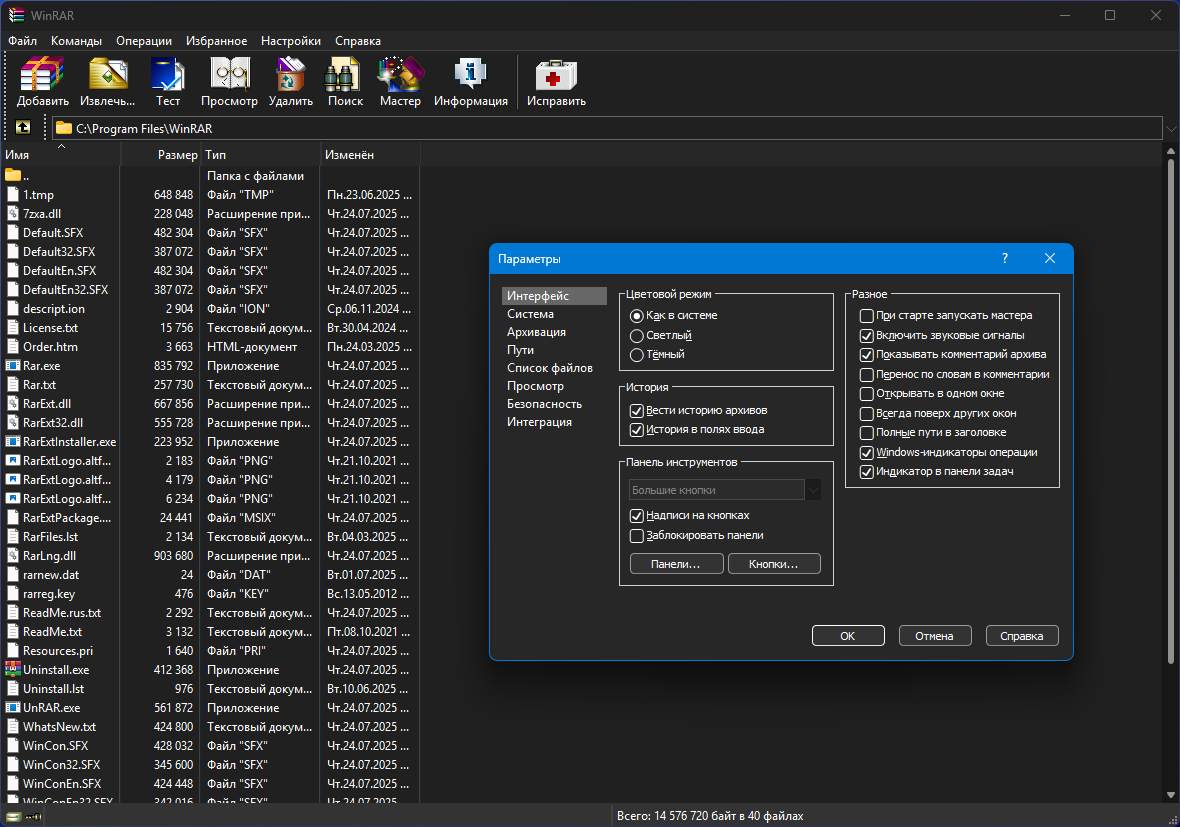1180x827 pixels.
Task: Select the 'Тёмный' color mode
Action: pyautogui.click(x=637, y=355)
